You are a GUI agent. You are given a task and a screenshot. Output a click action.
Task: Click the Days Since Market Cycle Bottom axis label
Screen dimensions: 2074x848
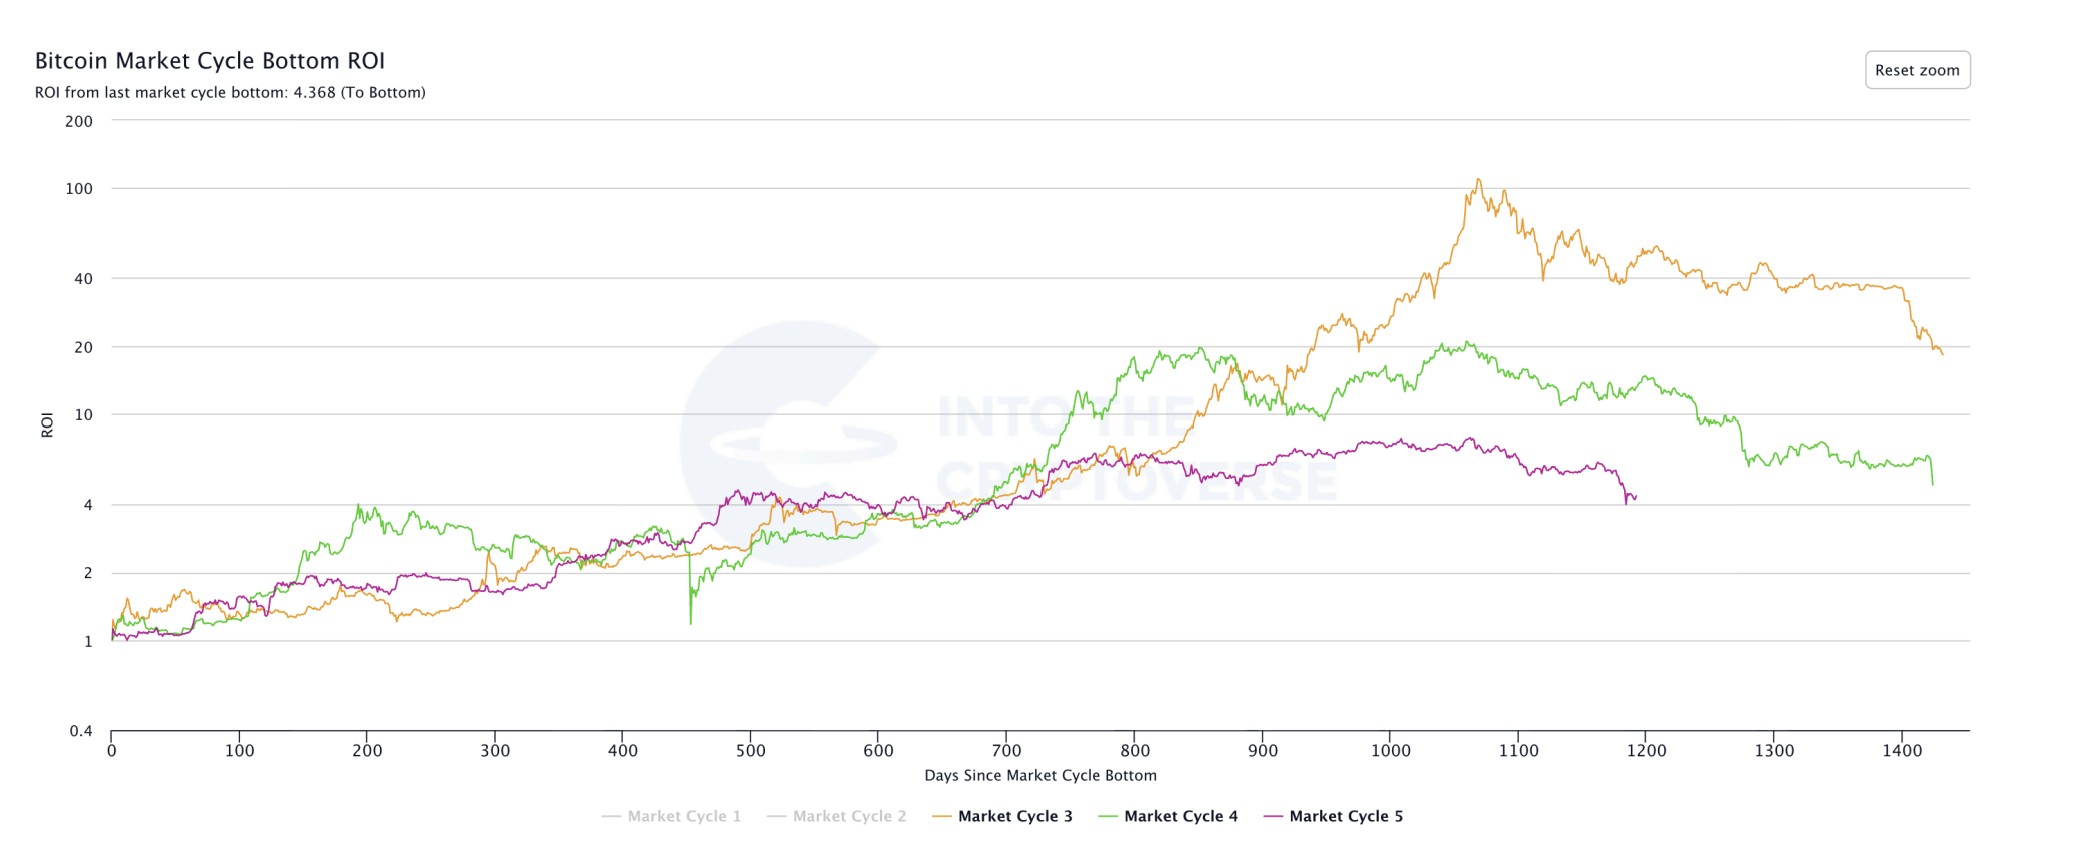(1040, 775)
